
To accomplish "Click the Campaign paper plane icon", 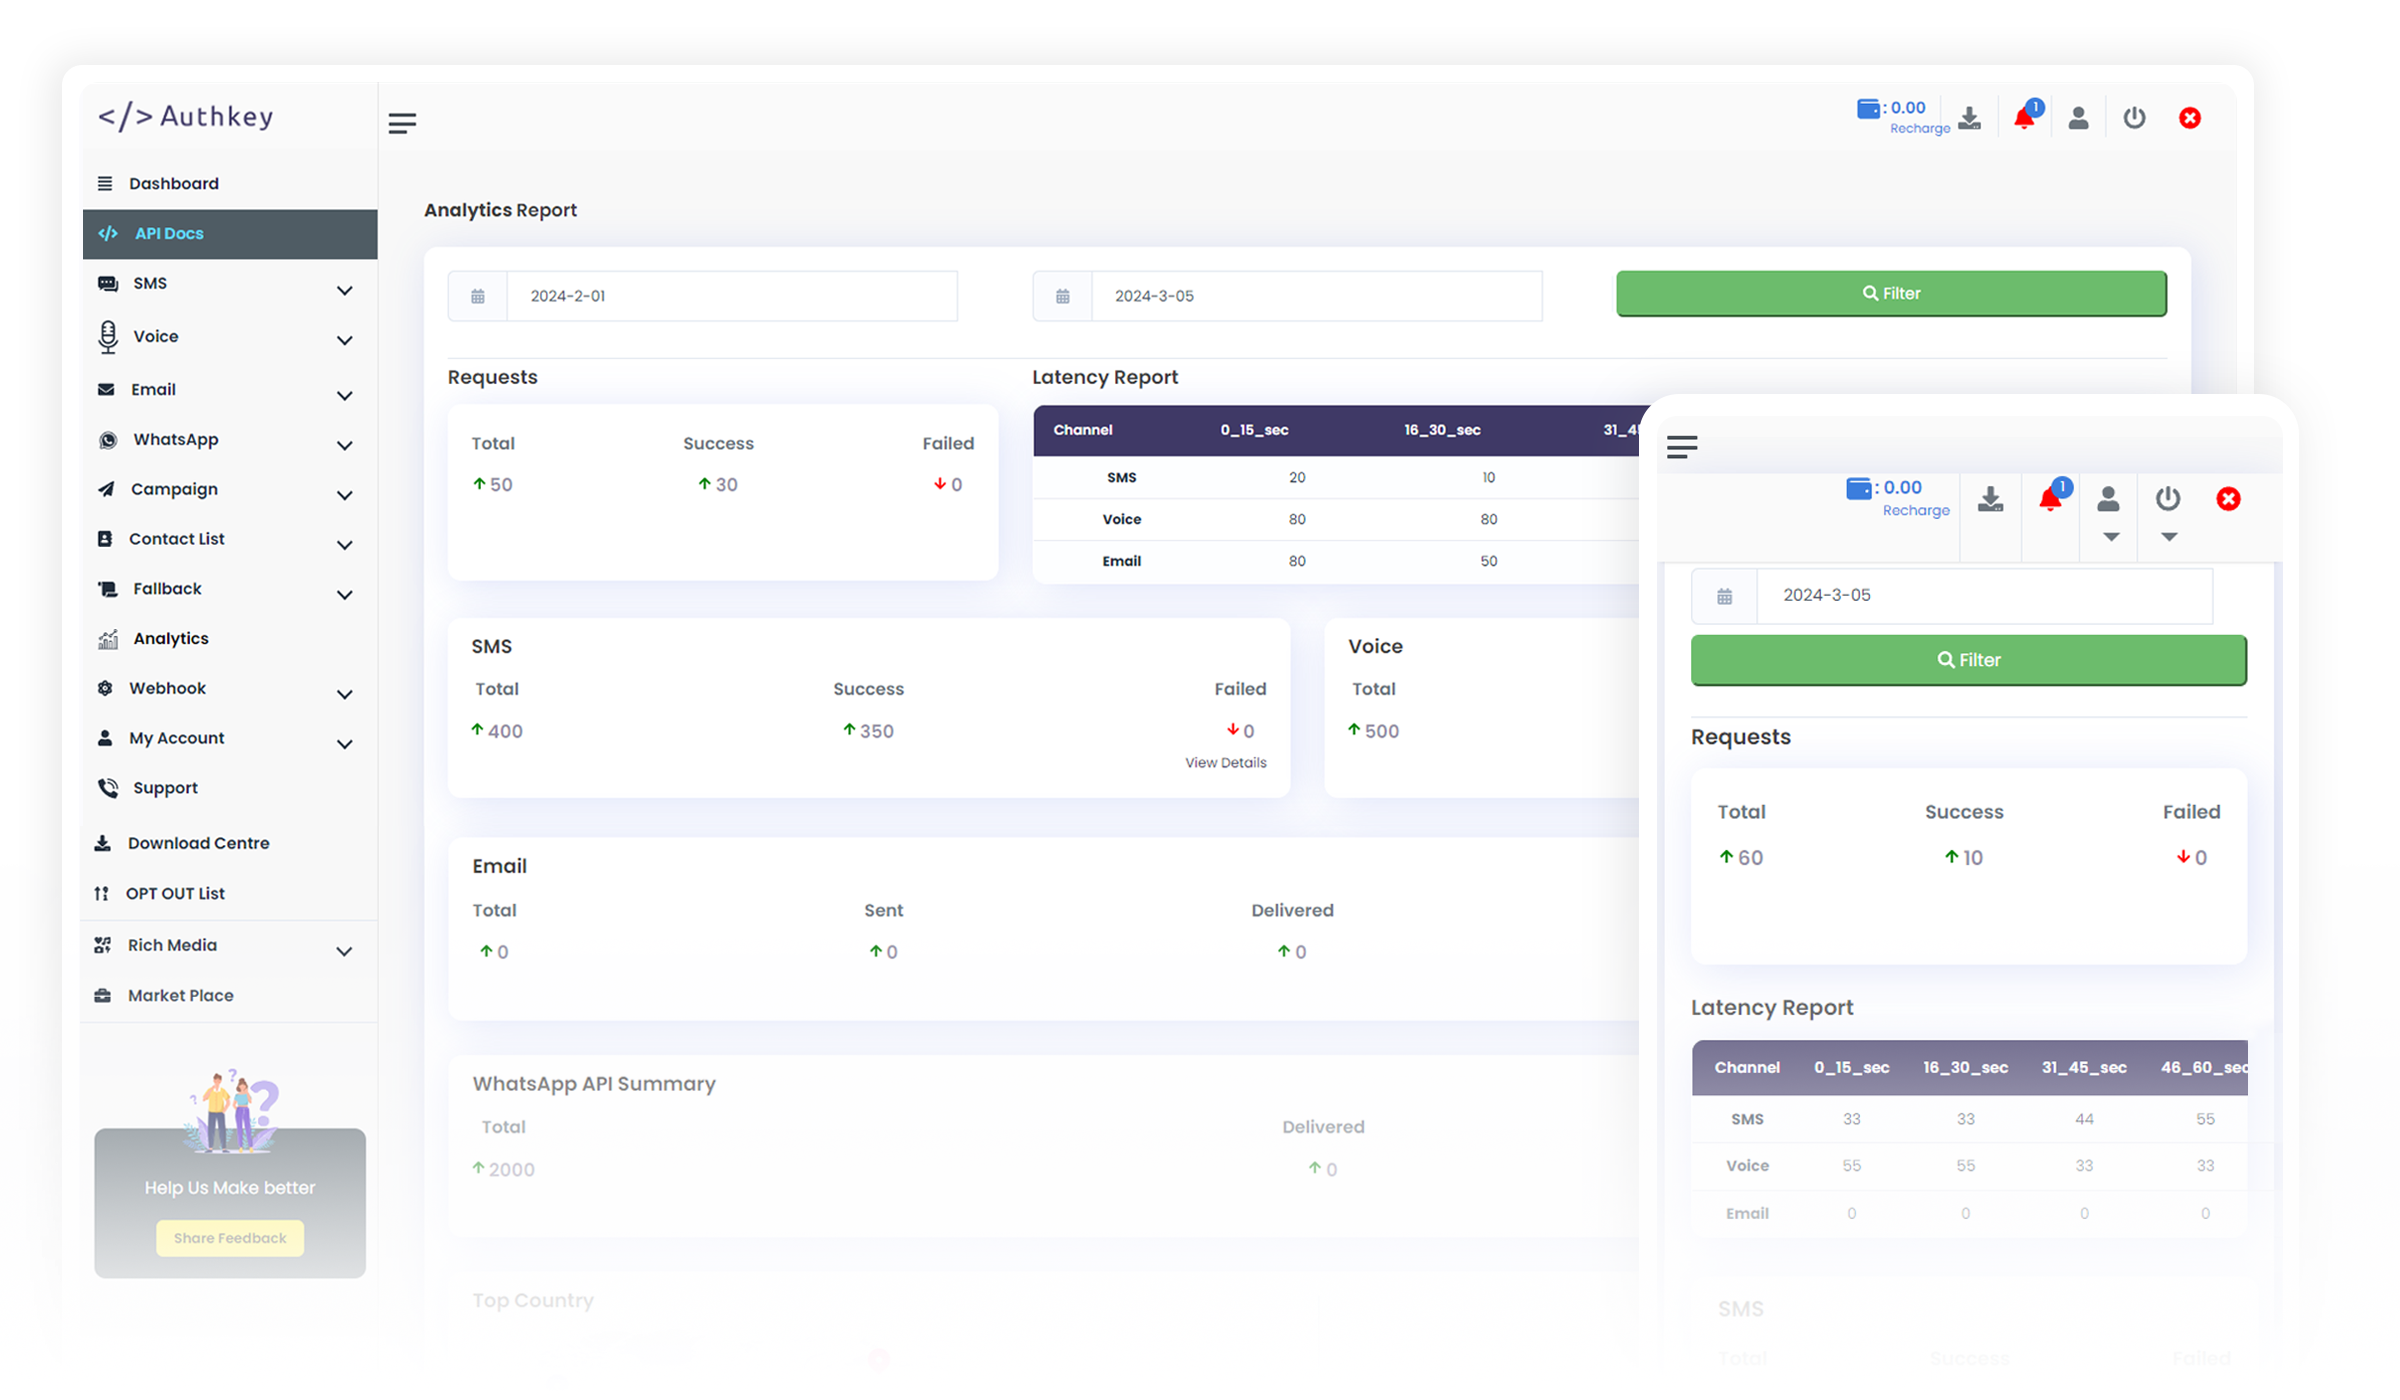I will pyautogui.click(x=106, y=489).
